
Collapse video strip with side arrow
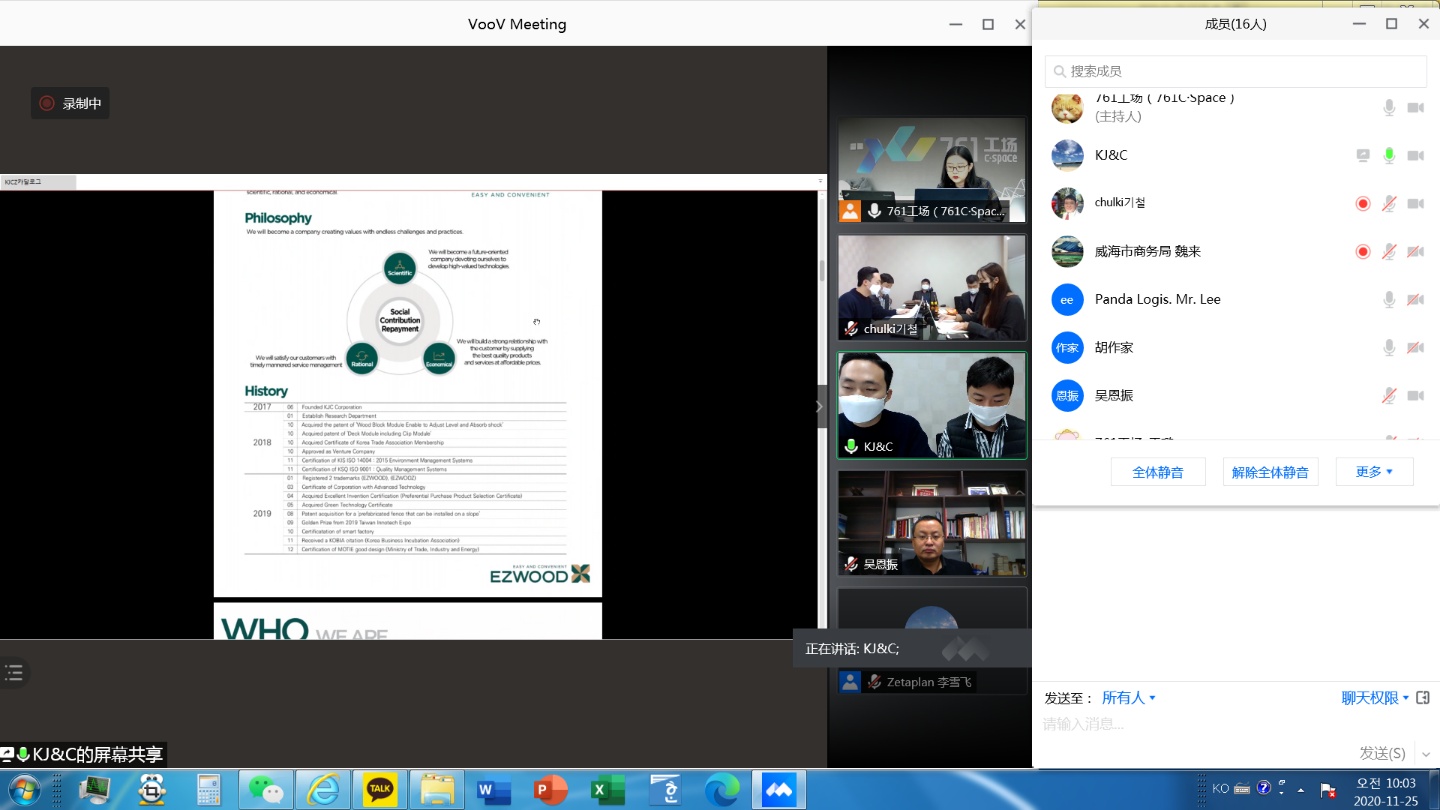(820, 406)
